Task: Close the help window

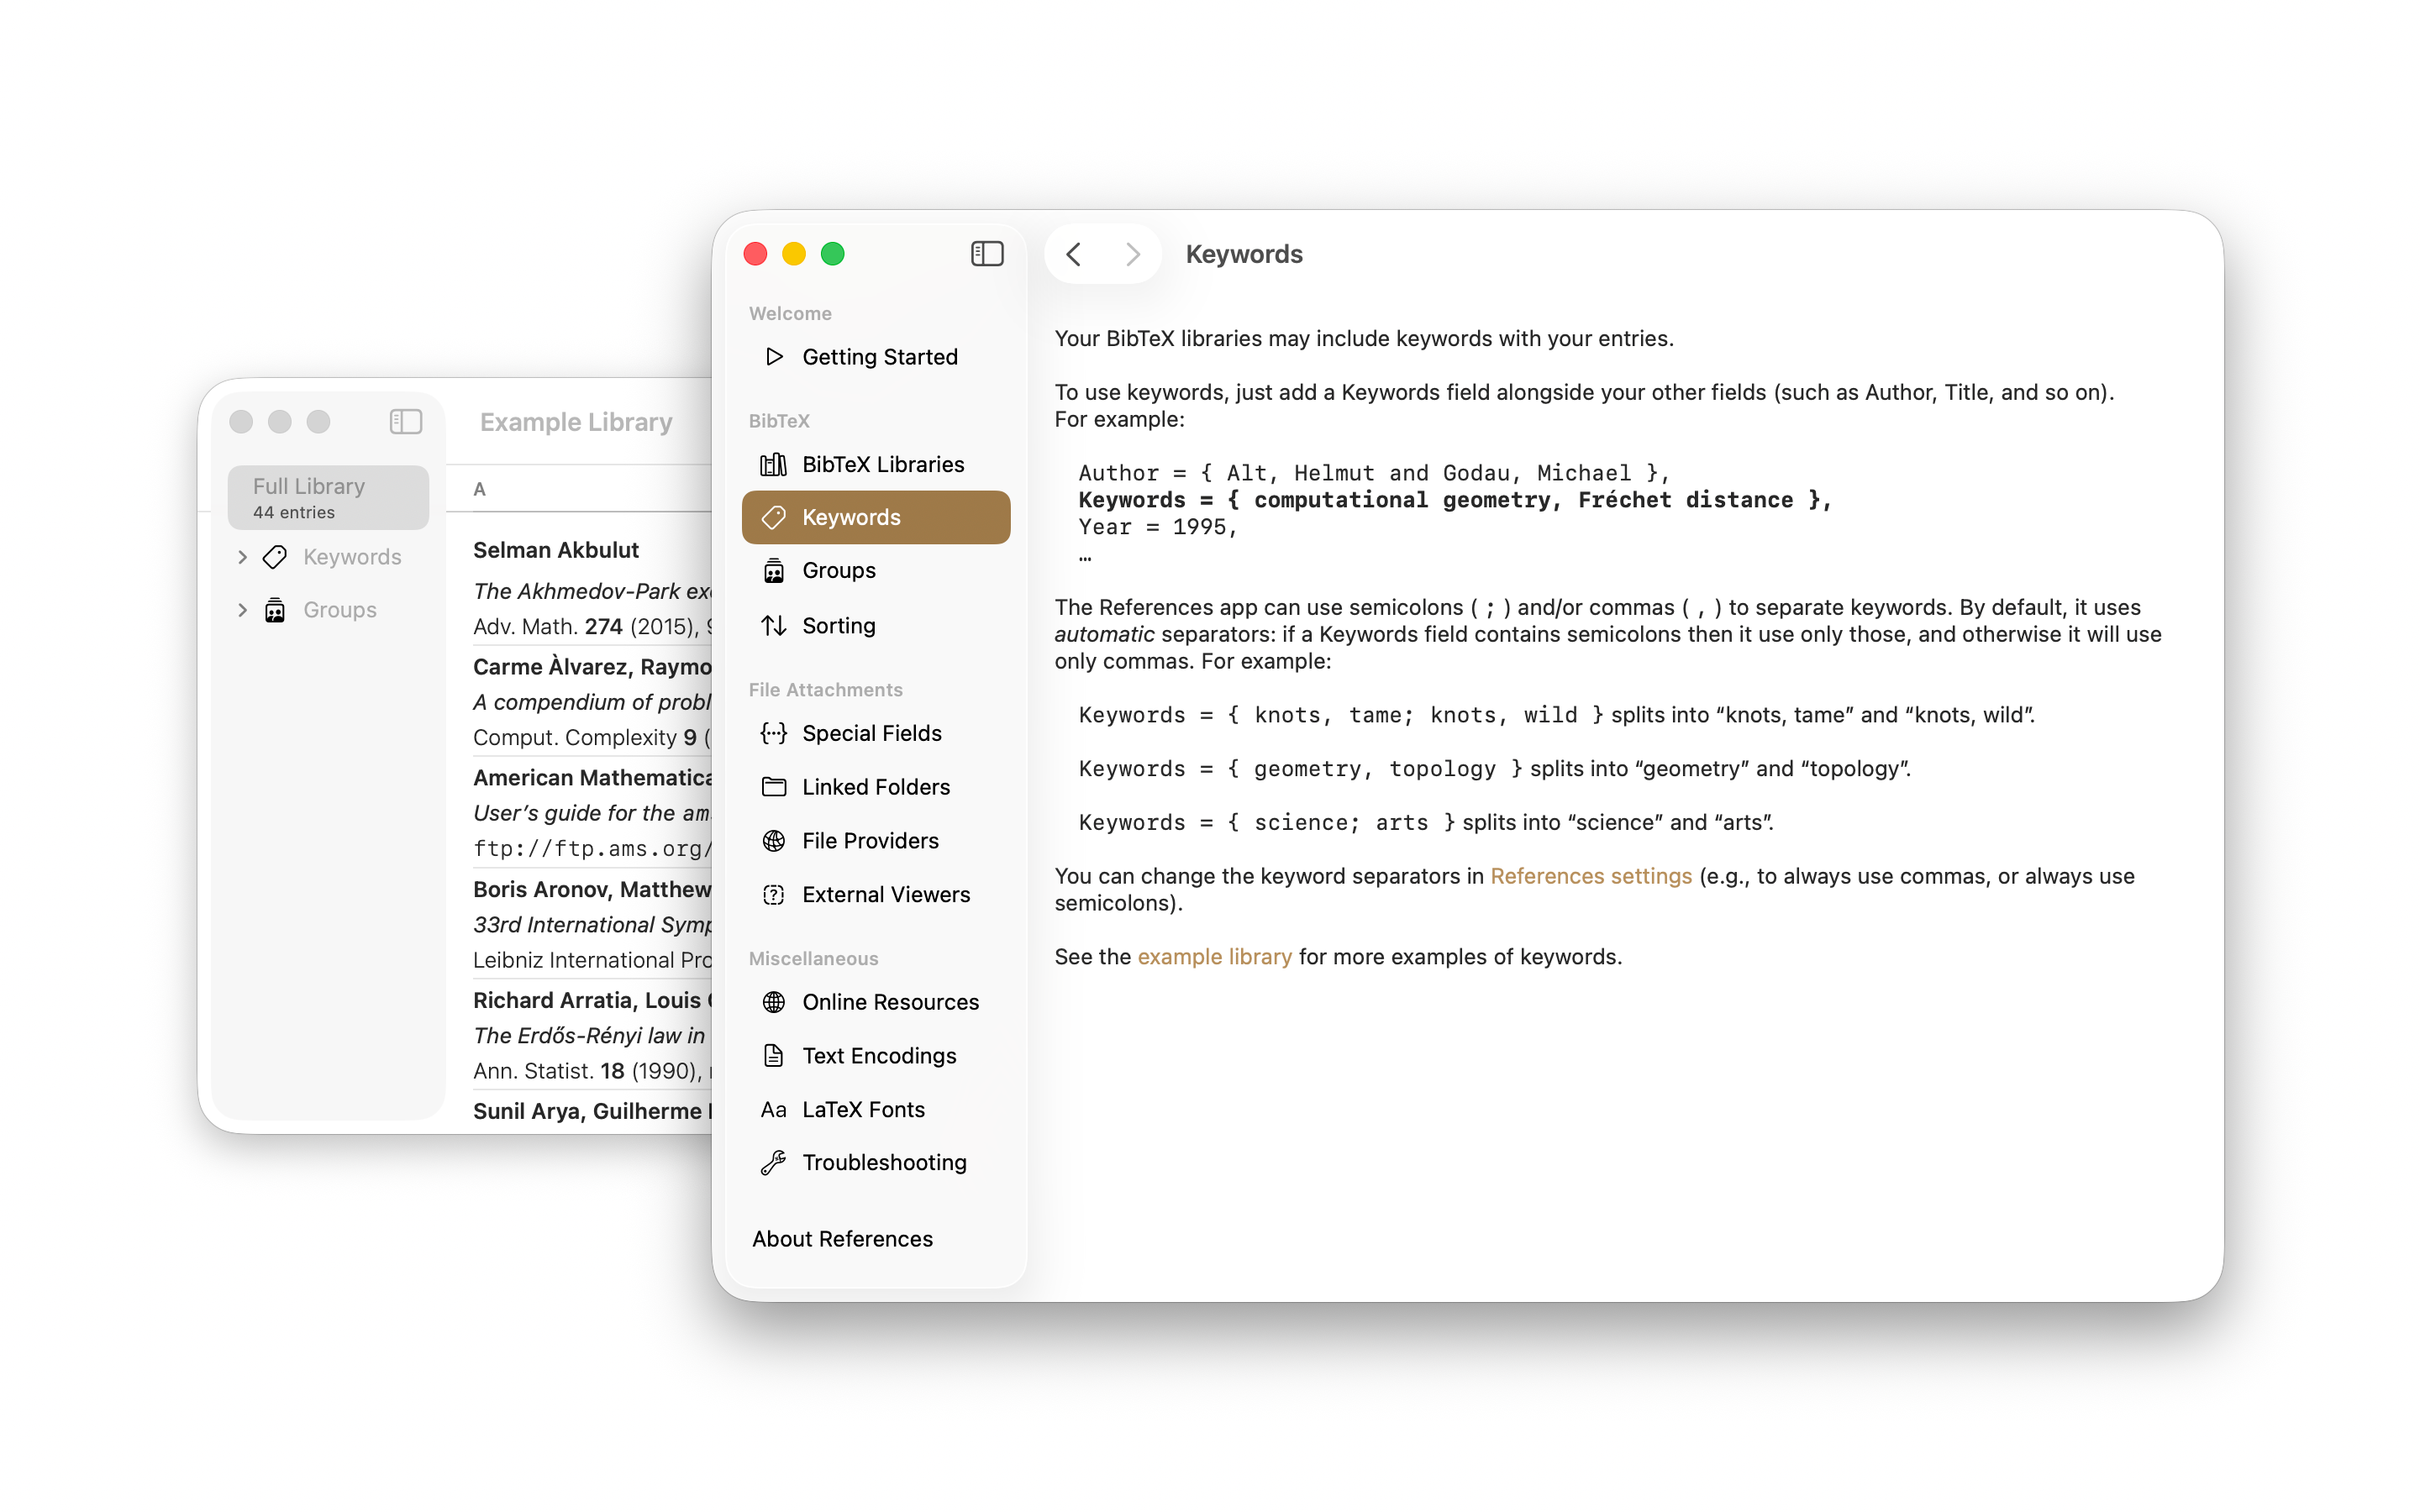Action: [x=755, y=254]
